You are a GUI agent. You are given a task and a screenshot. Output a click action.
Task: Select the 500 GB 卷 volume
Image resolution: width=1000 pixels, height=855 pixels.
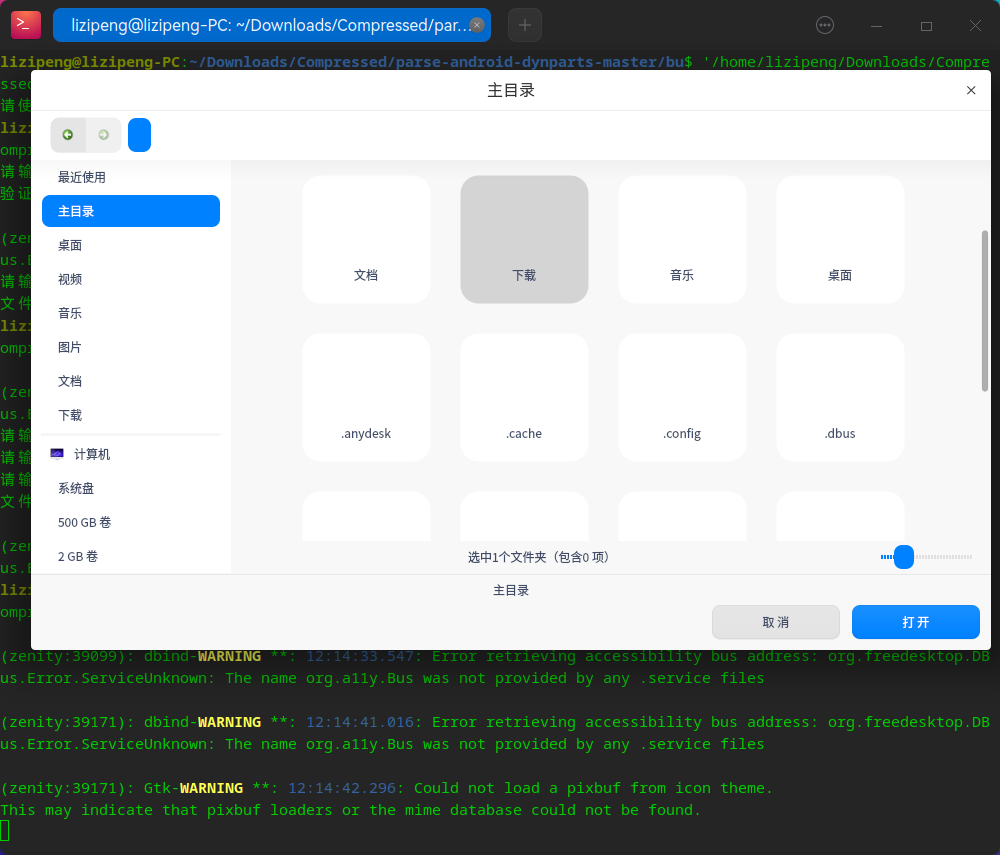coord(84,522)
